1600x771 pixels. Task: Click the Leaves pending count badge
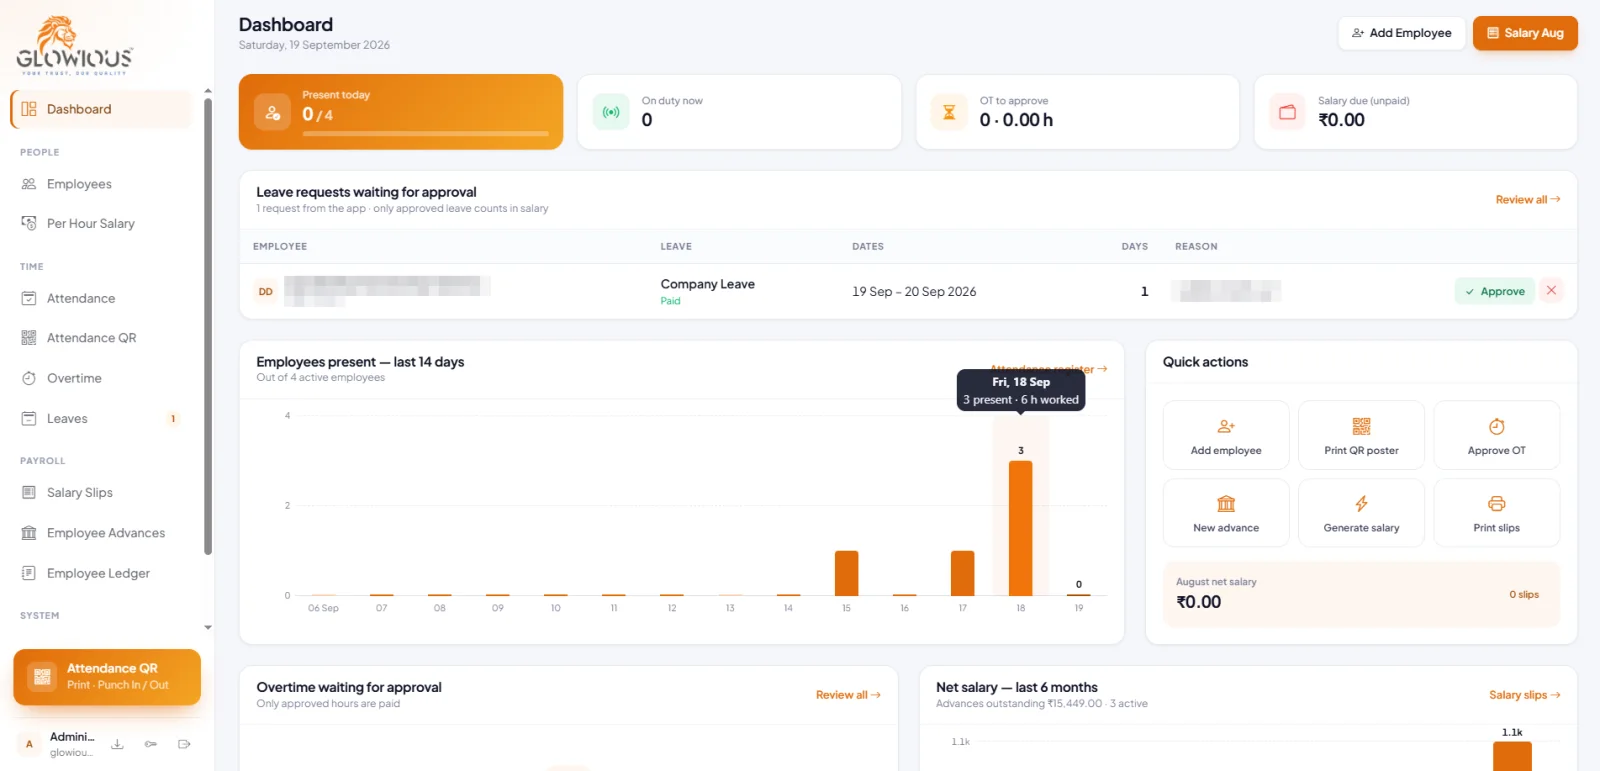173,419
